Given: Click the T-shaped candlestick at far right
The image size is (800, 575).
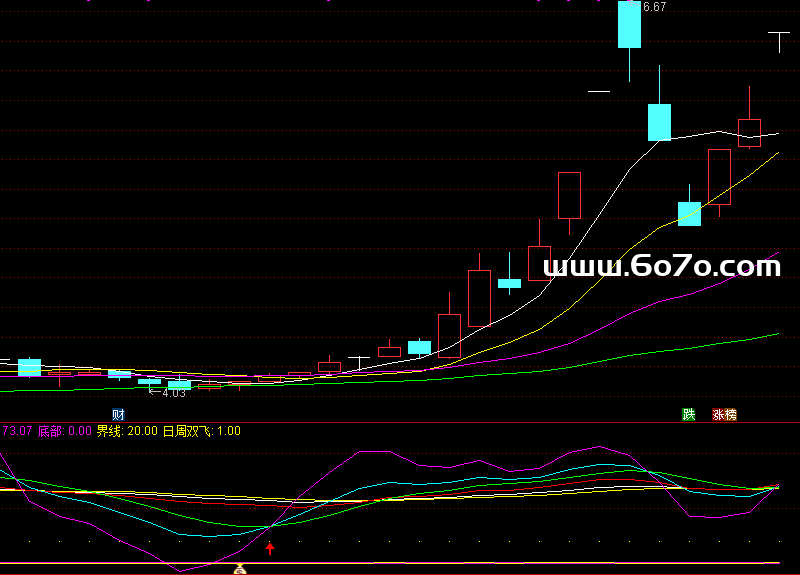Looking at the screenshot, I should 779,38.
